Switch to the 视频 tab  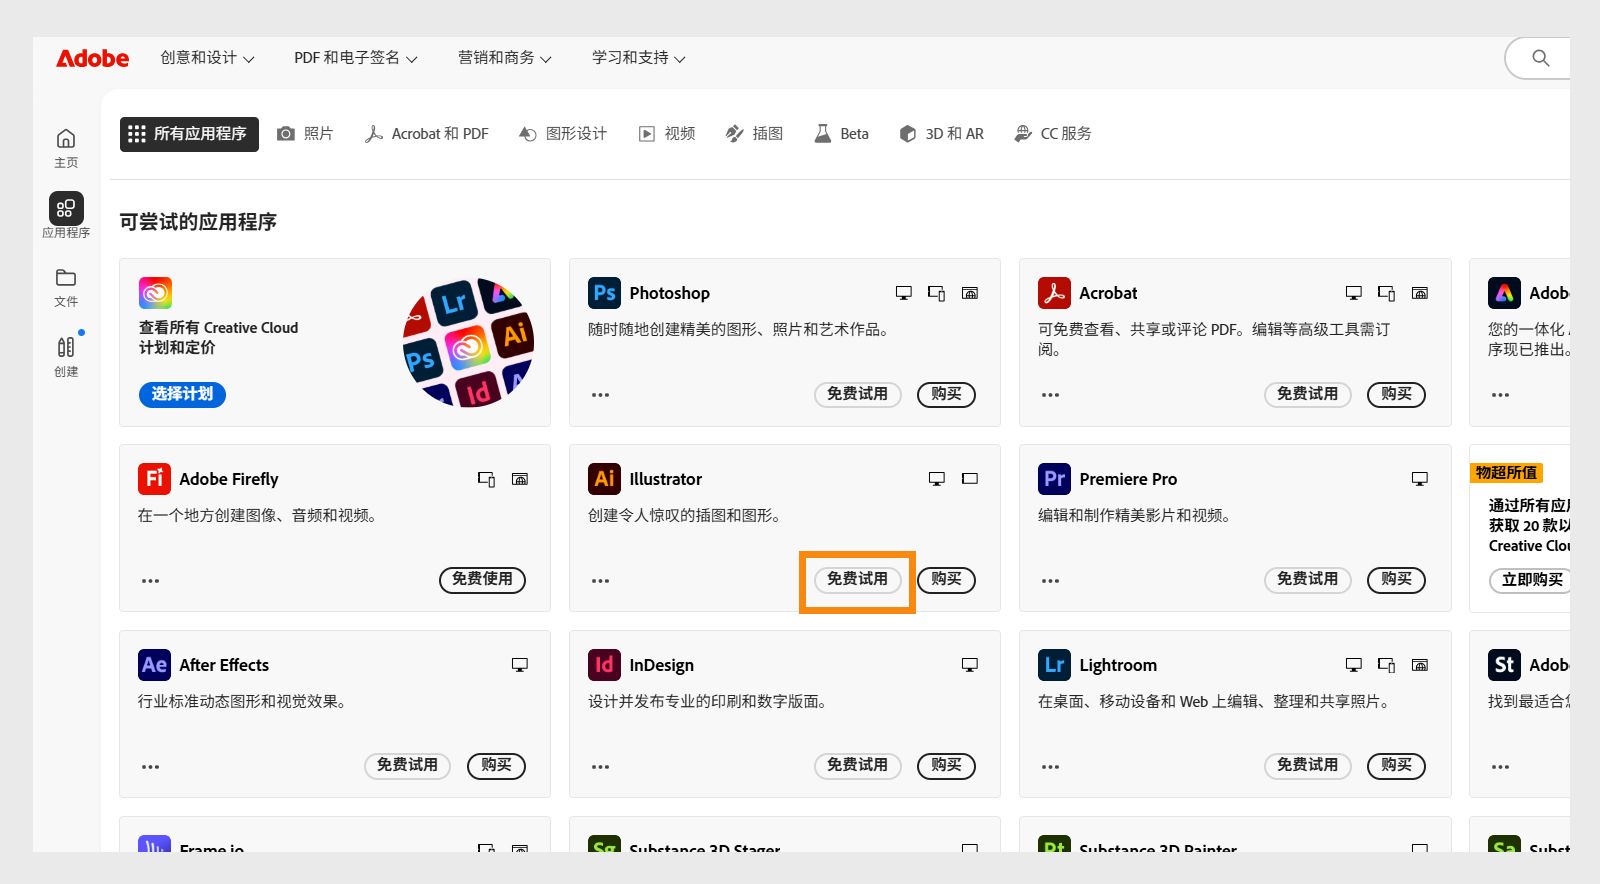coord(667,134)
